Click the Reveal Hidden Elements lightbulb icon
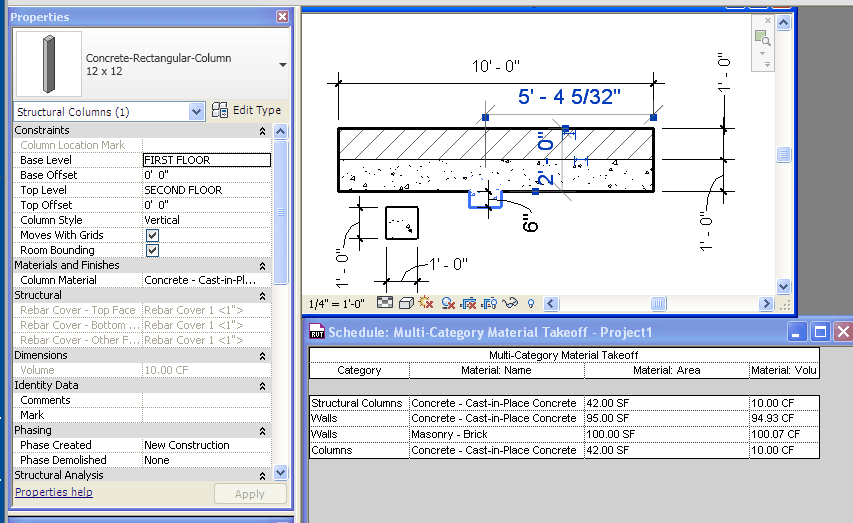This screenshot has width=853, height=523. [x=531, y=303]
